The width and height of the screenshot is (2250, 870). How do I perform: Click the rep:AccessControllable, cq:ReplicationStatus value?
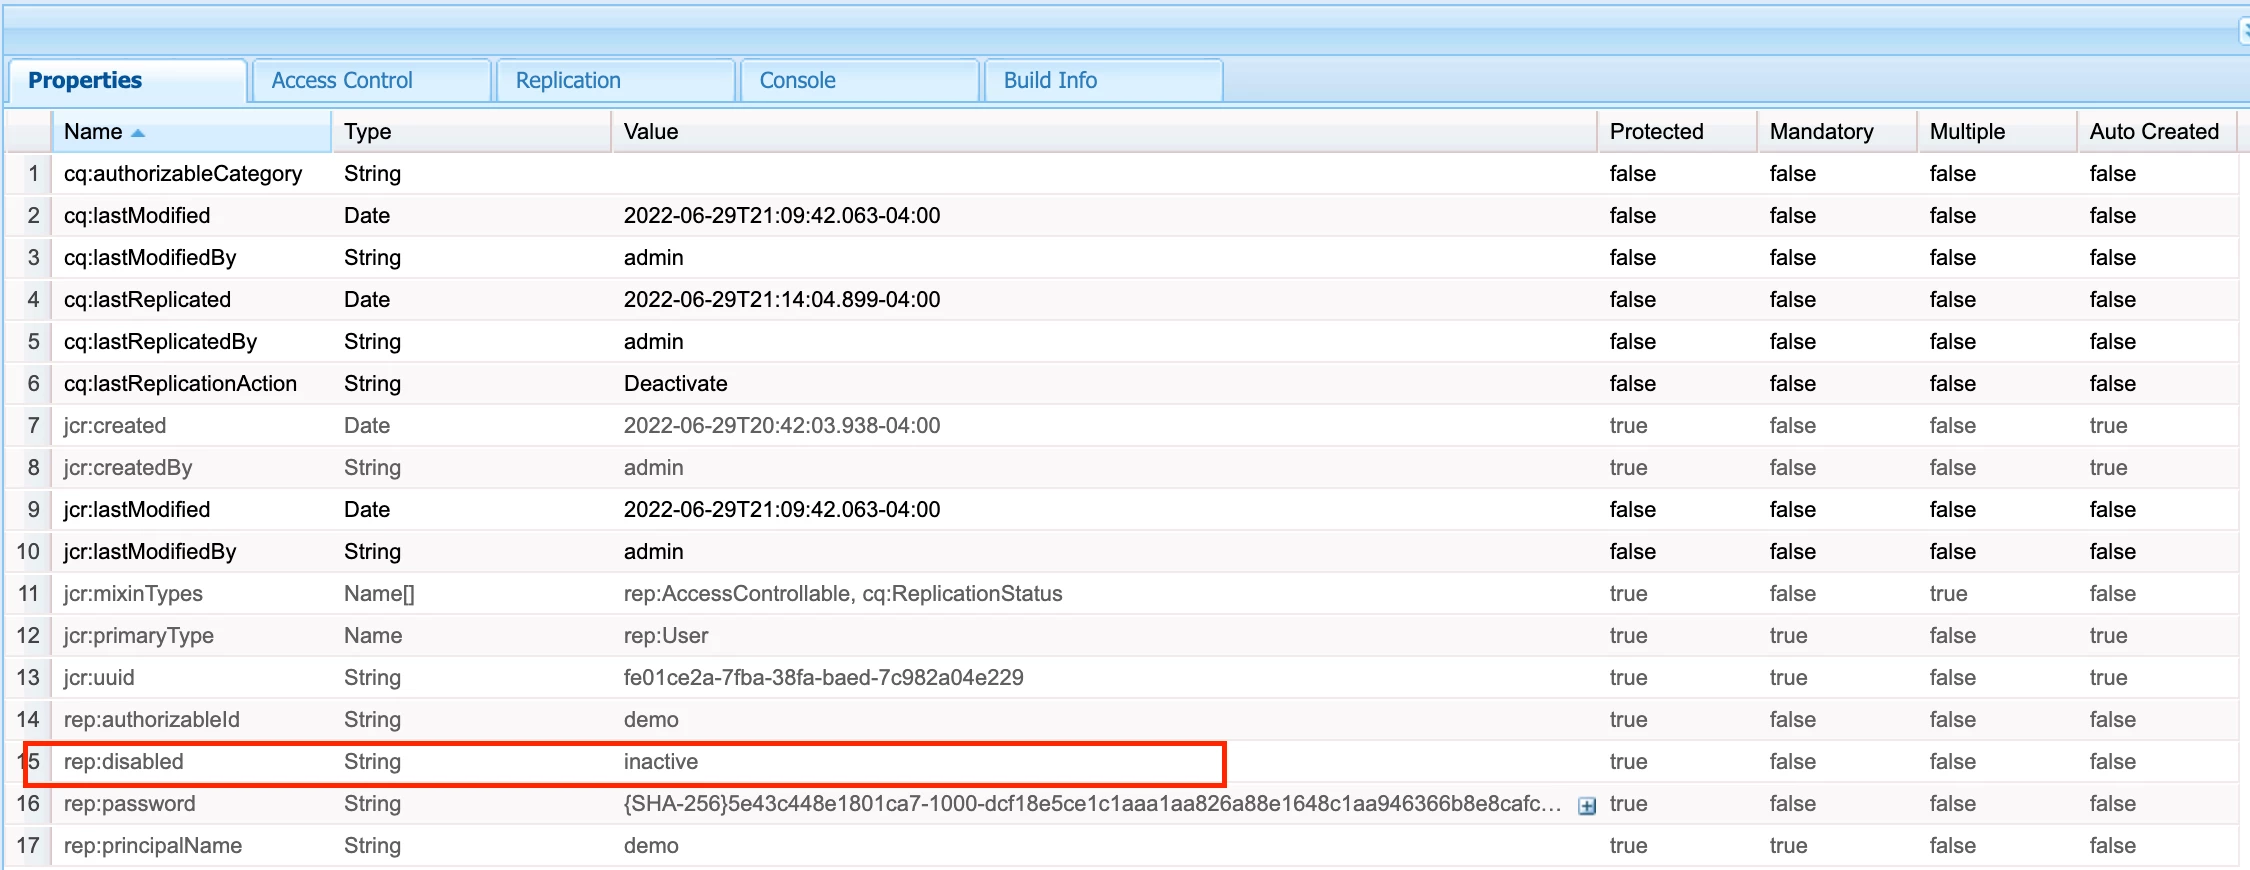tap(843, 593)
